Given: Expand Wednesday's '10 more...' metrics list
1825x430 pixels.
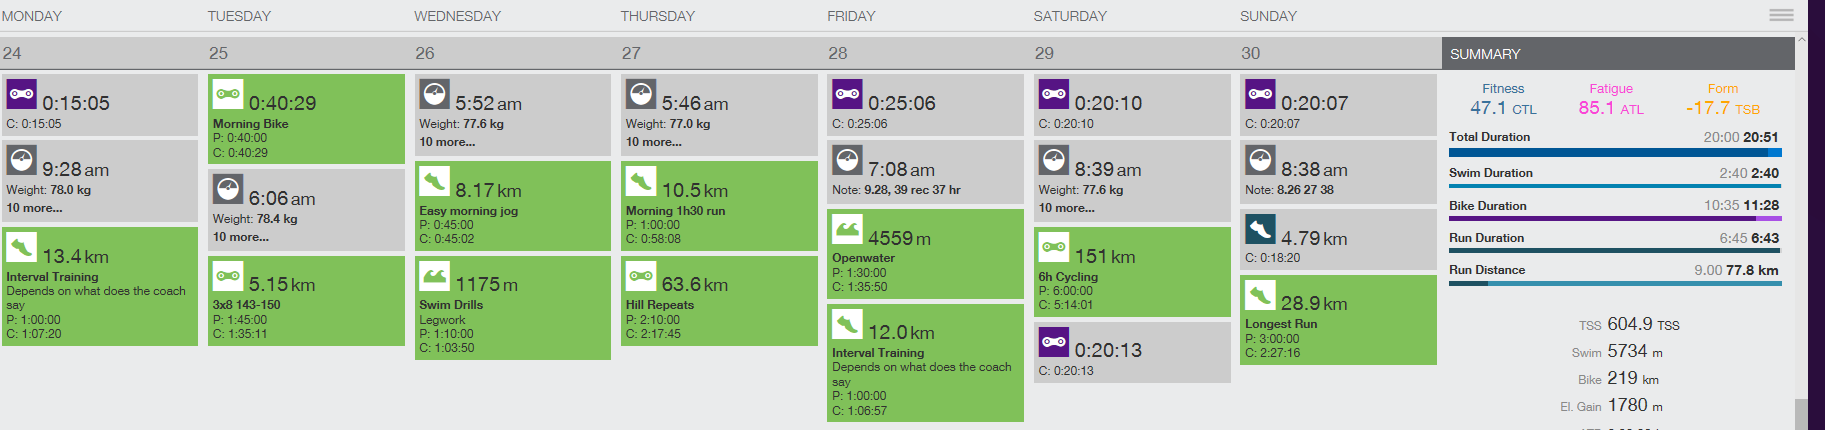Looking at the screenshot, I should [x=447, y=142].
